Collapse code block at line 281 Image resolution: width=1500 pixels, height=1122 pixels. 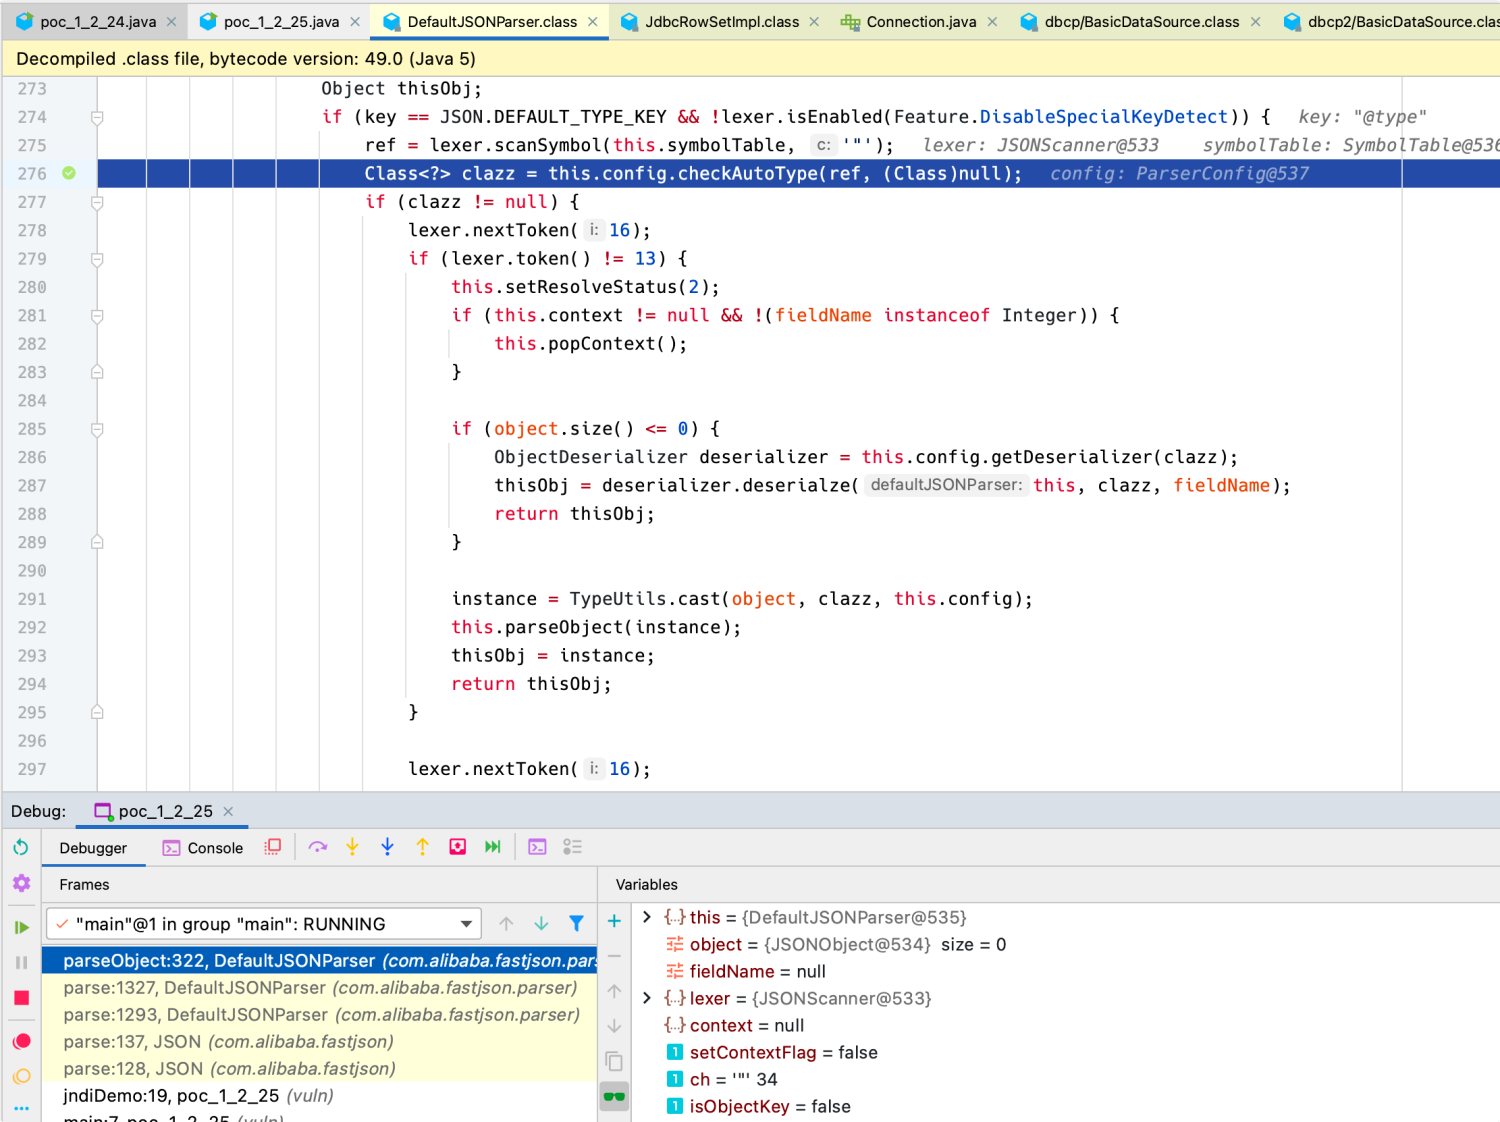pos(97,316)
